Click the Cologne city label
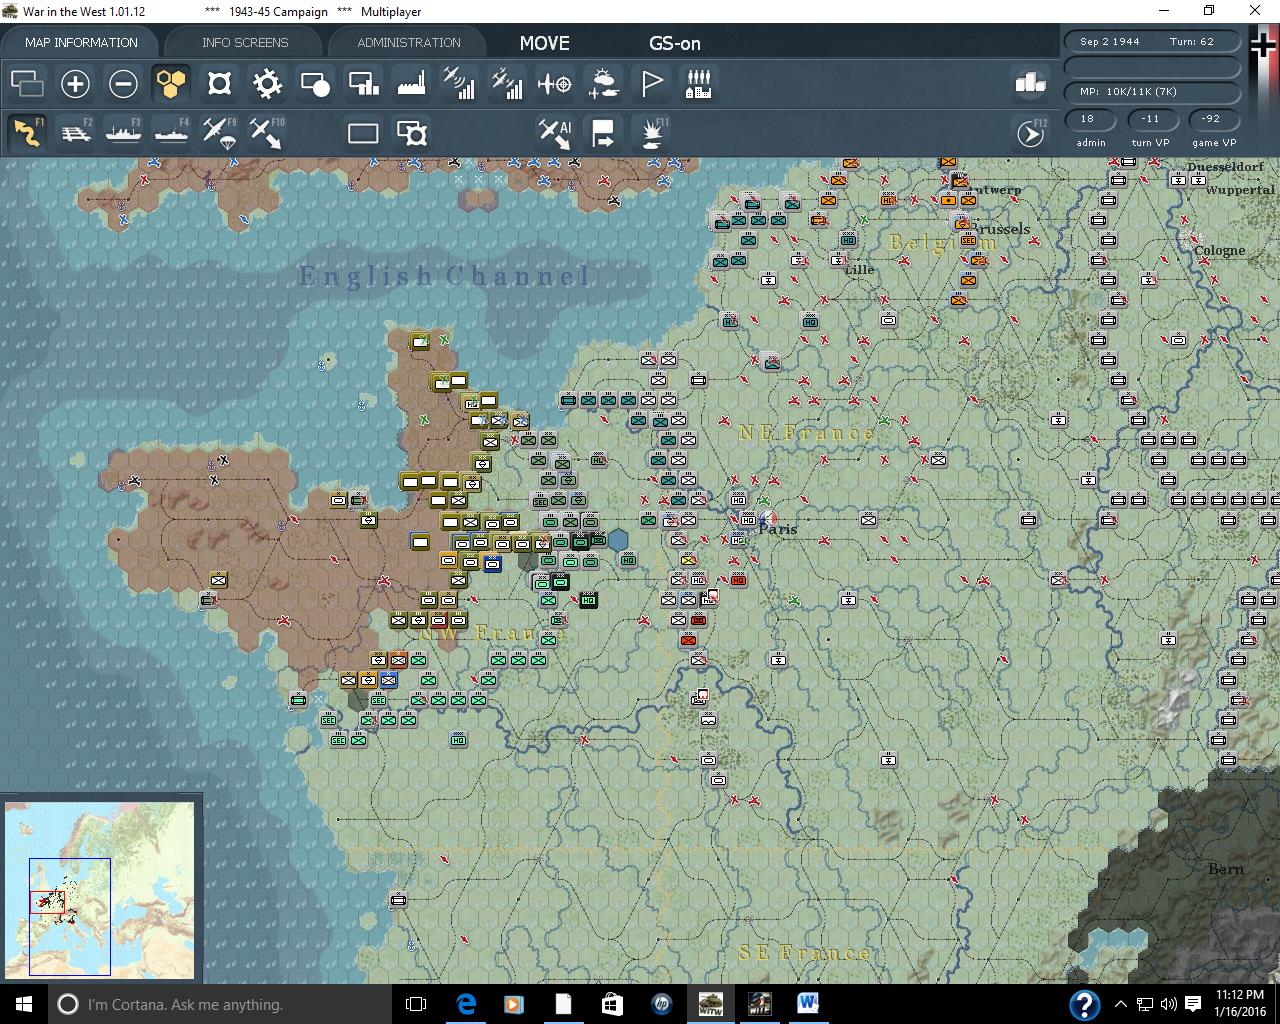The height and width of the screenshot is (1024, 1280). pyautogui.click(x=1220, y=251)
